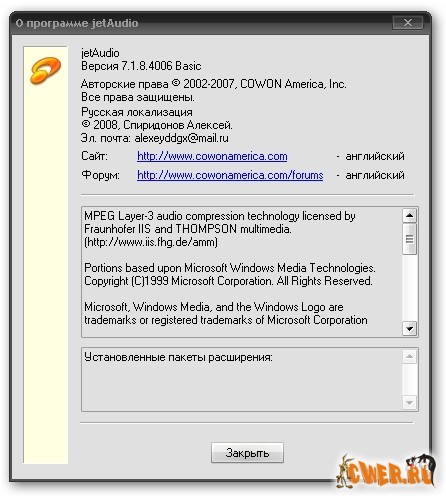Click extension packs scrollbar up arrow

(409, 357)
